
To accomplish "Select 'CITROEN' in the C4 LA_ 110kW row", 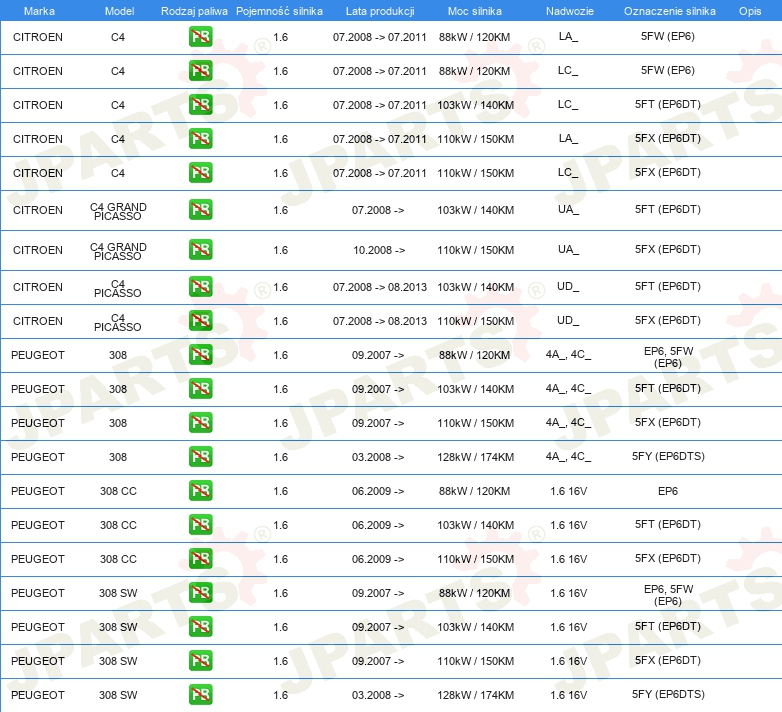I will click(x=38, y=139).
